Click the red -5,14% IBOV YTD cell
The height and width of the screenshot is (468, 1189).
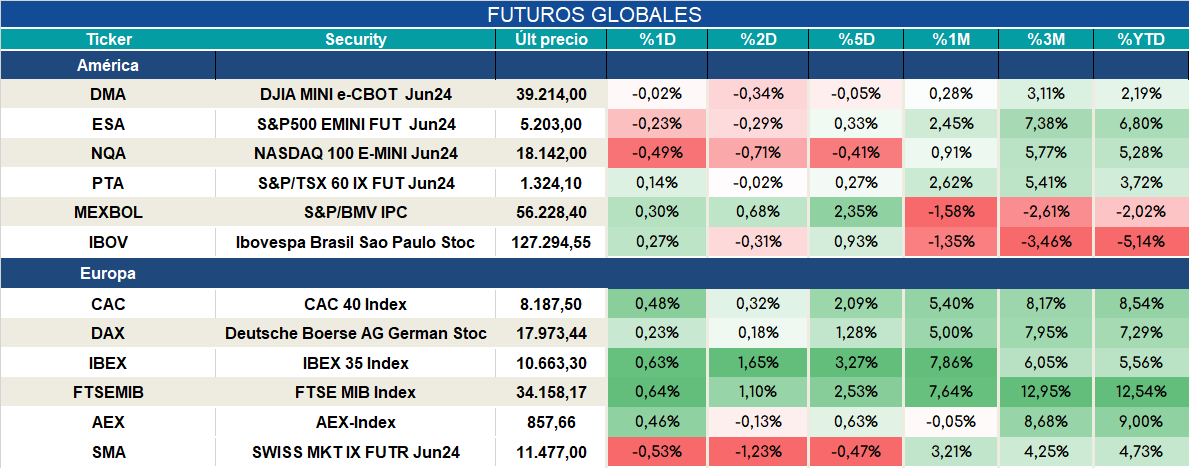point(1141,243)
